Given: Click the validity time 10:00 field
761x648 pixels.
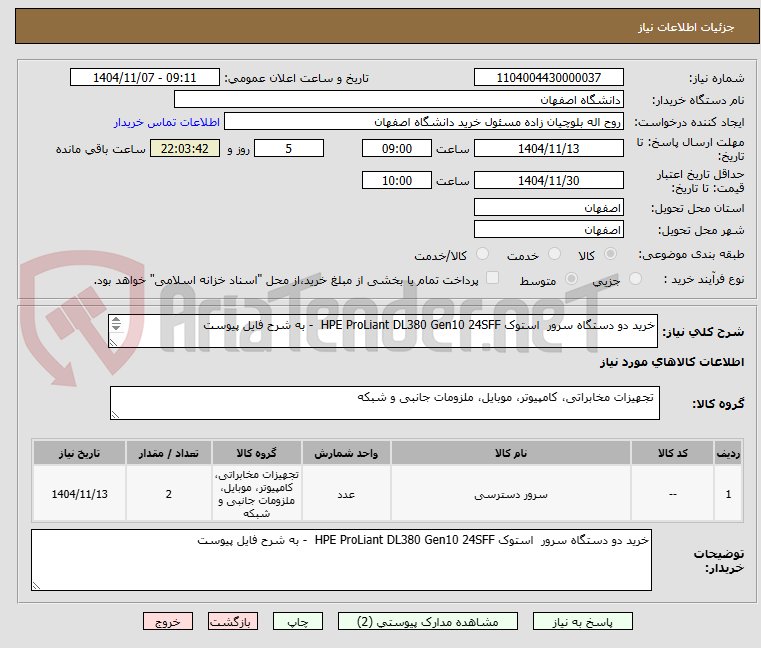Looking at the screenshot, I should click(397, 181).
